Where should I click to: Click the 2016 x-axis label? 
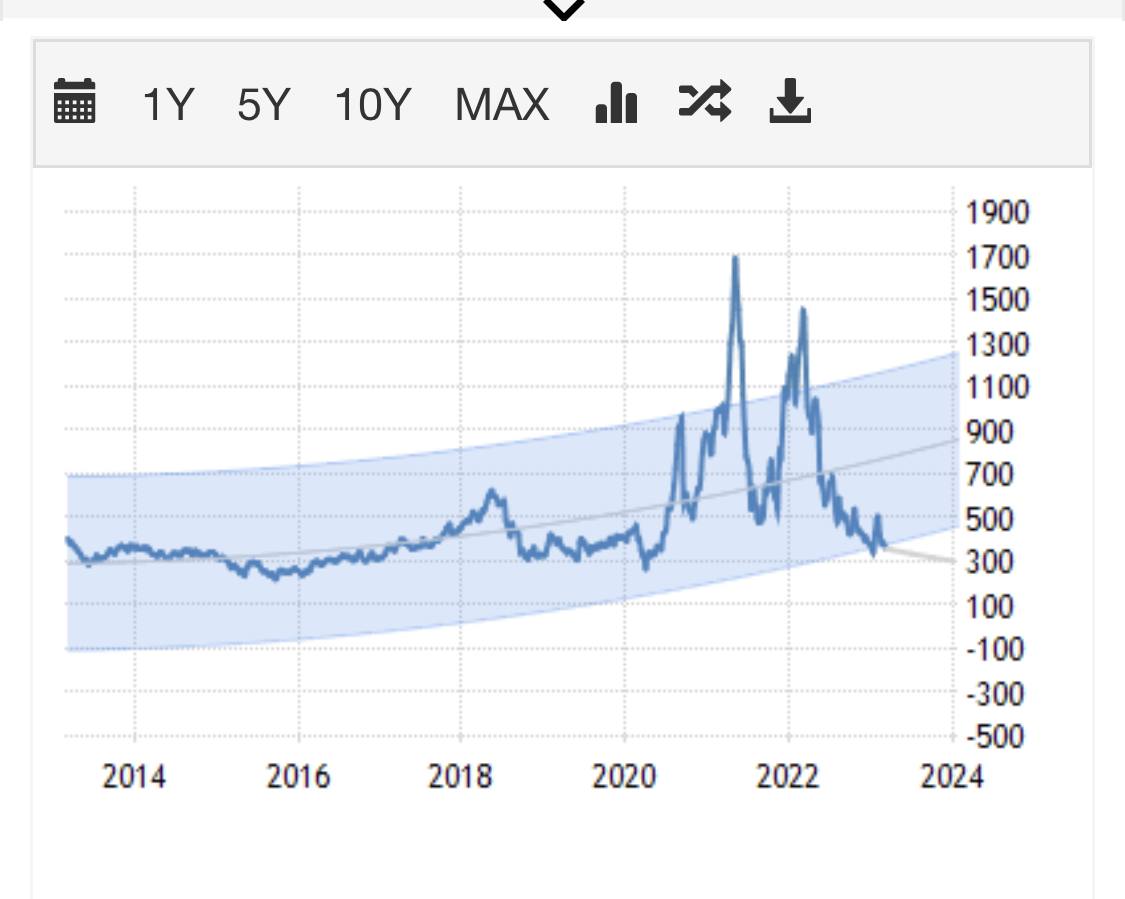(x=298, y=776)
